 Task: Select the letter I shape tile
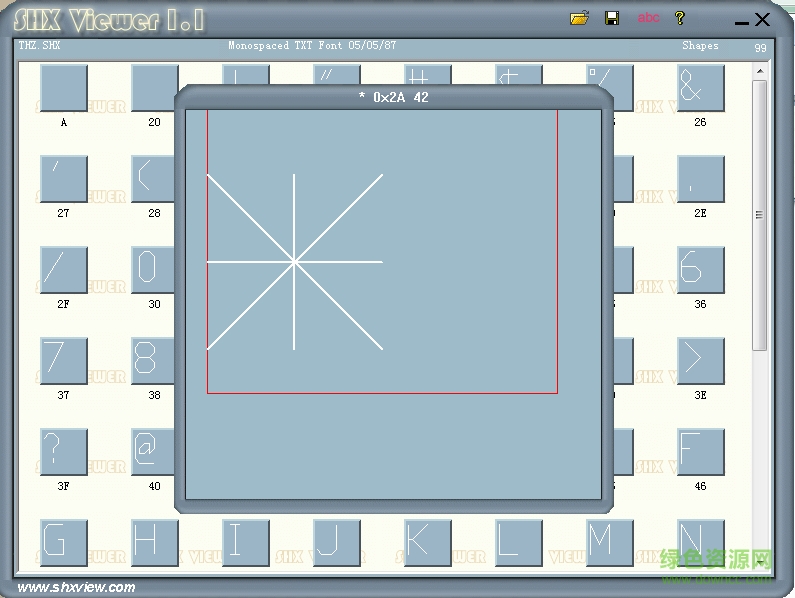(246, 542)
